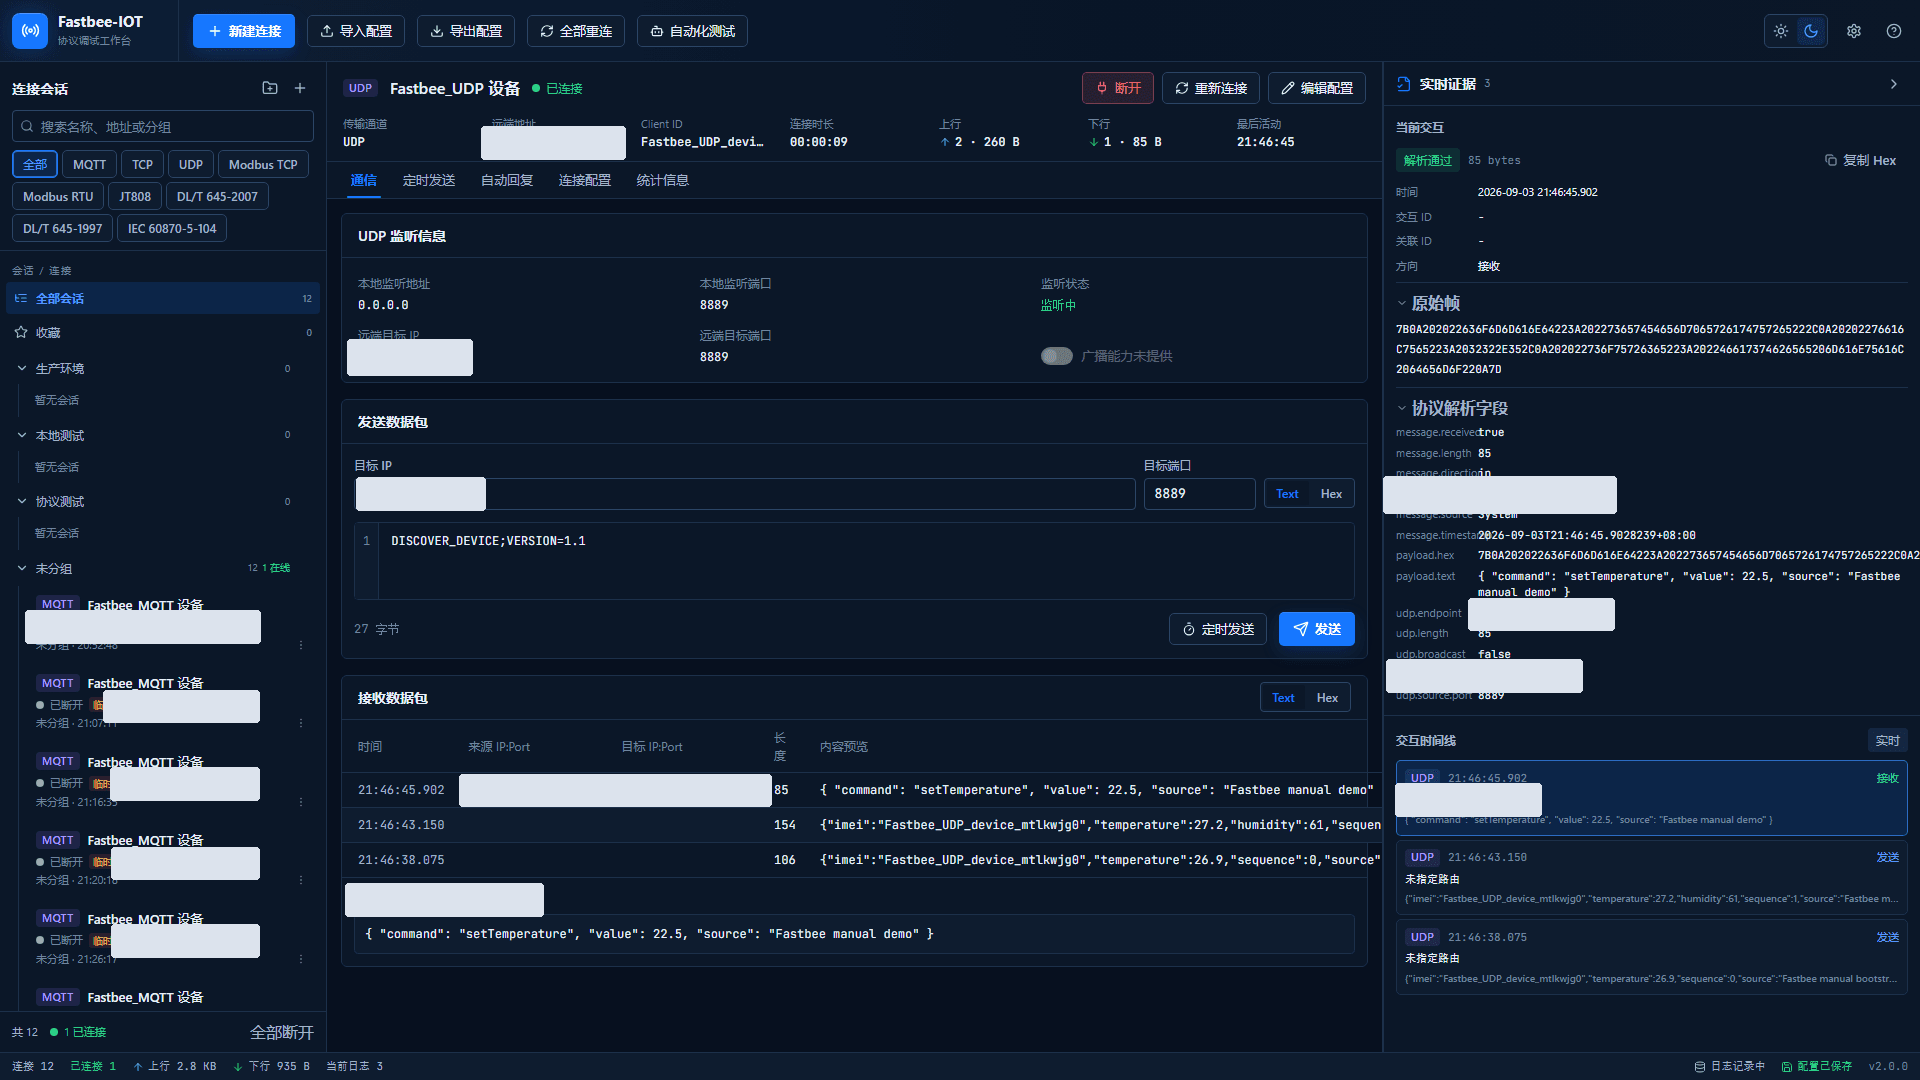Click star icon for 收藏
The image size is (1920, 1080).
click(x=21, y=332)
